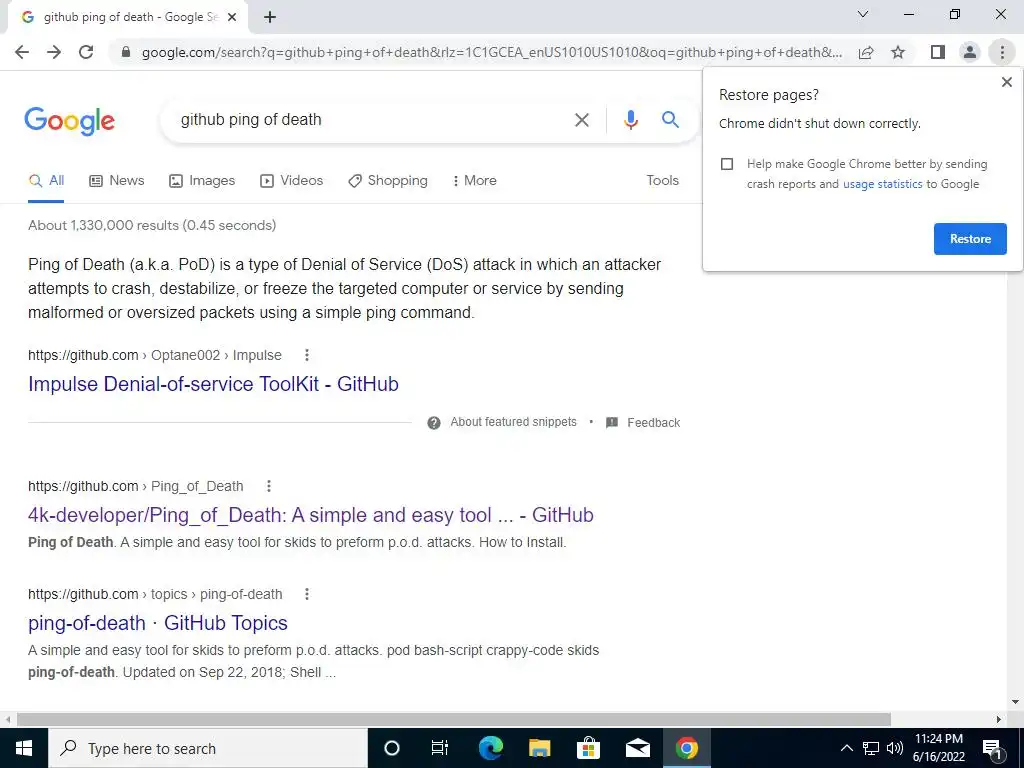Image resolution: width=1024 pixels, height=768 pixels.
Task: Open Impulse Denial-of-service ToolKit result
Action: pos(213,384)
